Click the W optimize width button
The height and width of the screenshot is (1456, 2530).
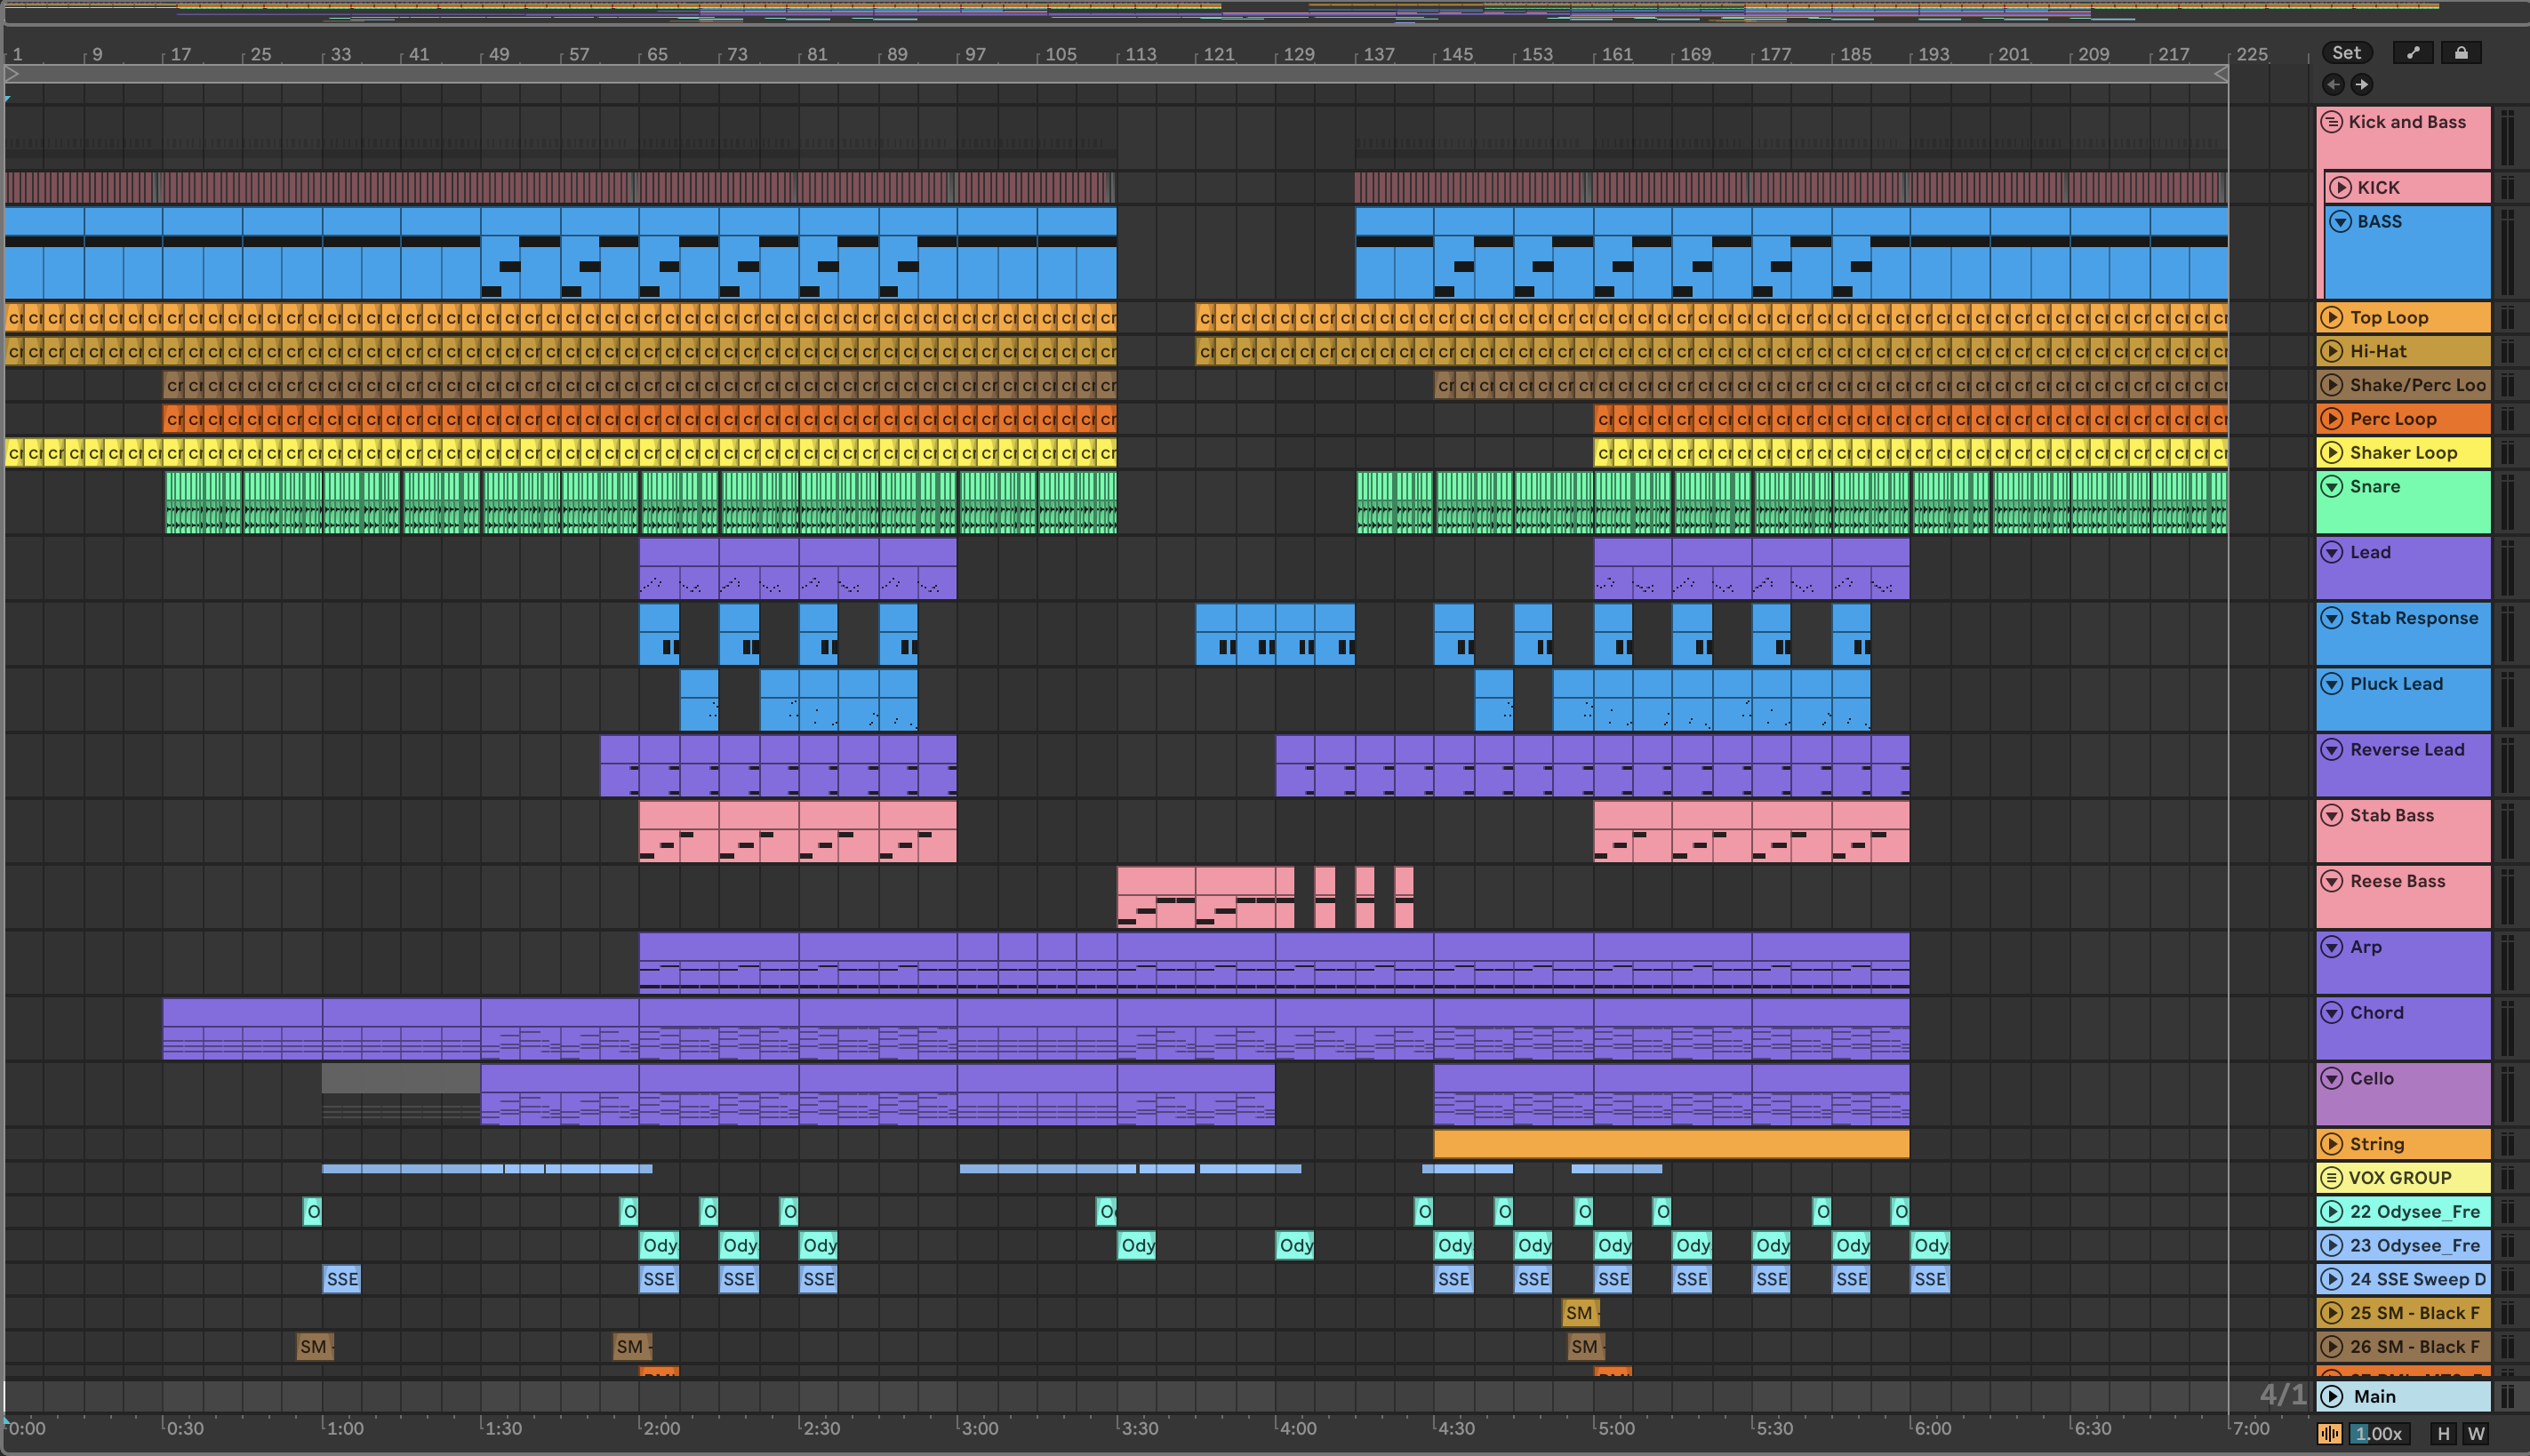[2476, 1434]
